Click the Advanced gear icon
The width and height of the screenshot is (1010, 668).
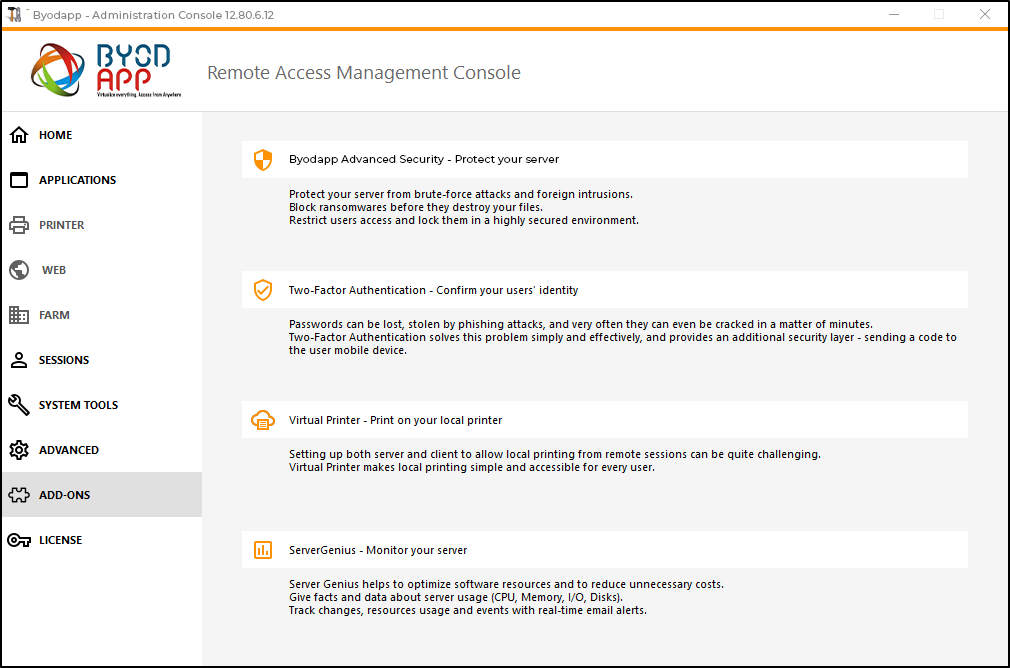point(19,450)
